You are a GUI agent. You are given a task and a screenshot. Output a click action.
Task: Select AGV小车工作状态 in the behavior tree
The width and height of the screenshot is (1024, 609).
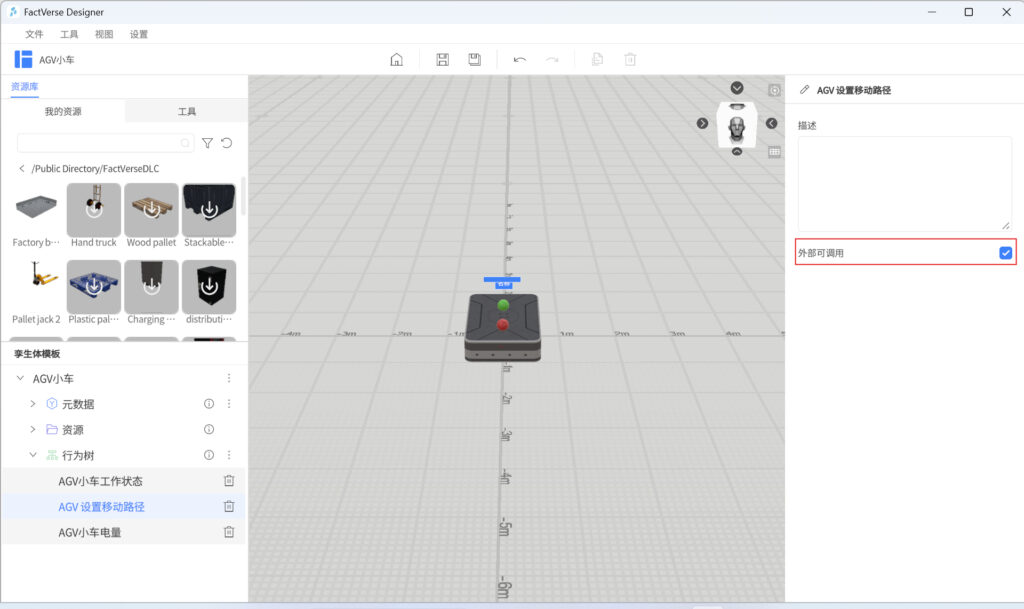[101, 481]
